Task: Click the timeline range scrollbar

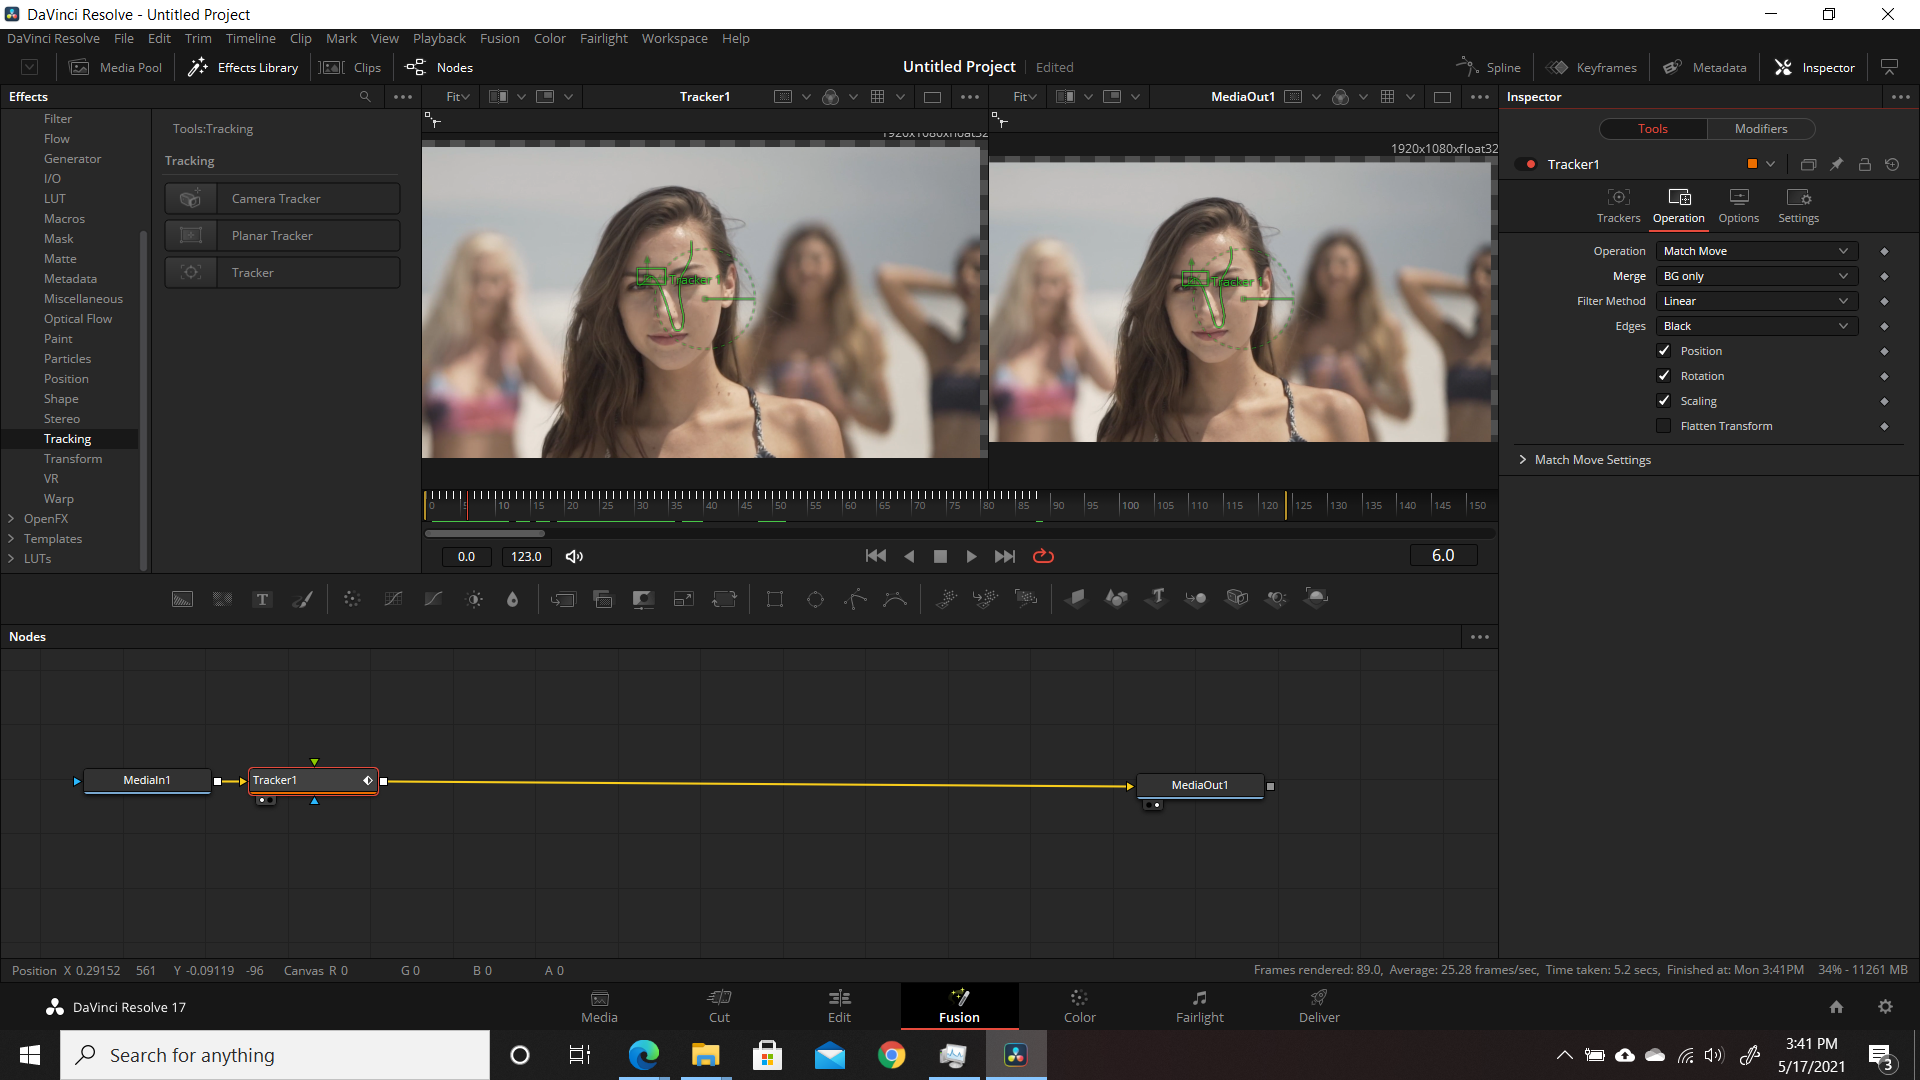Action: coord(485,533)
